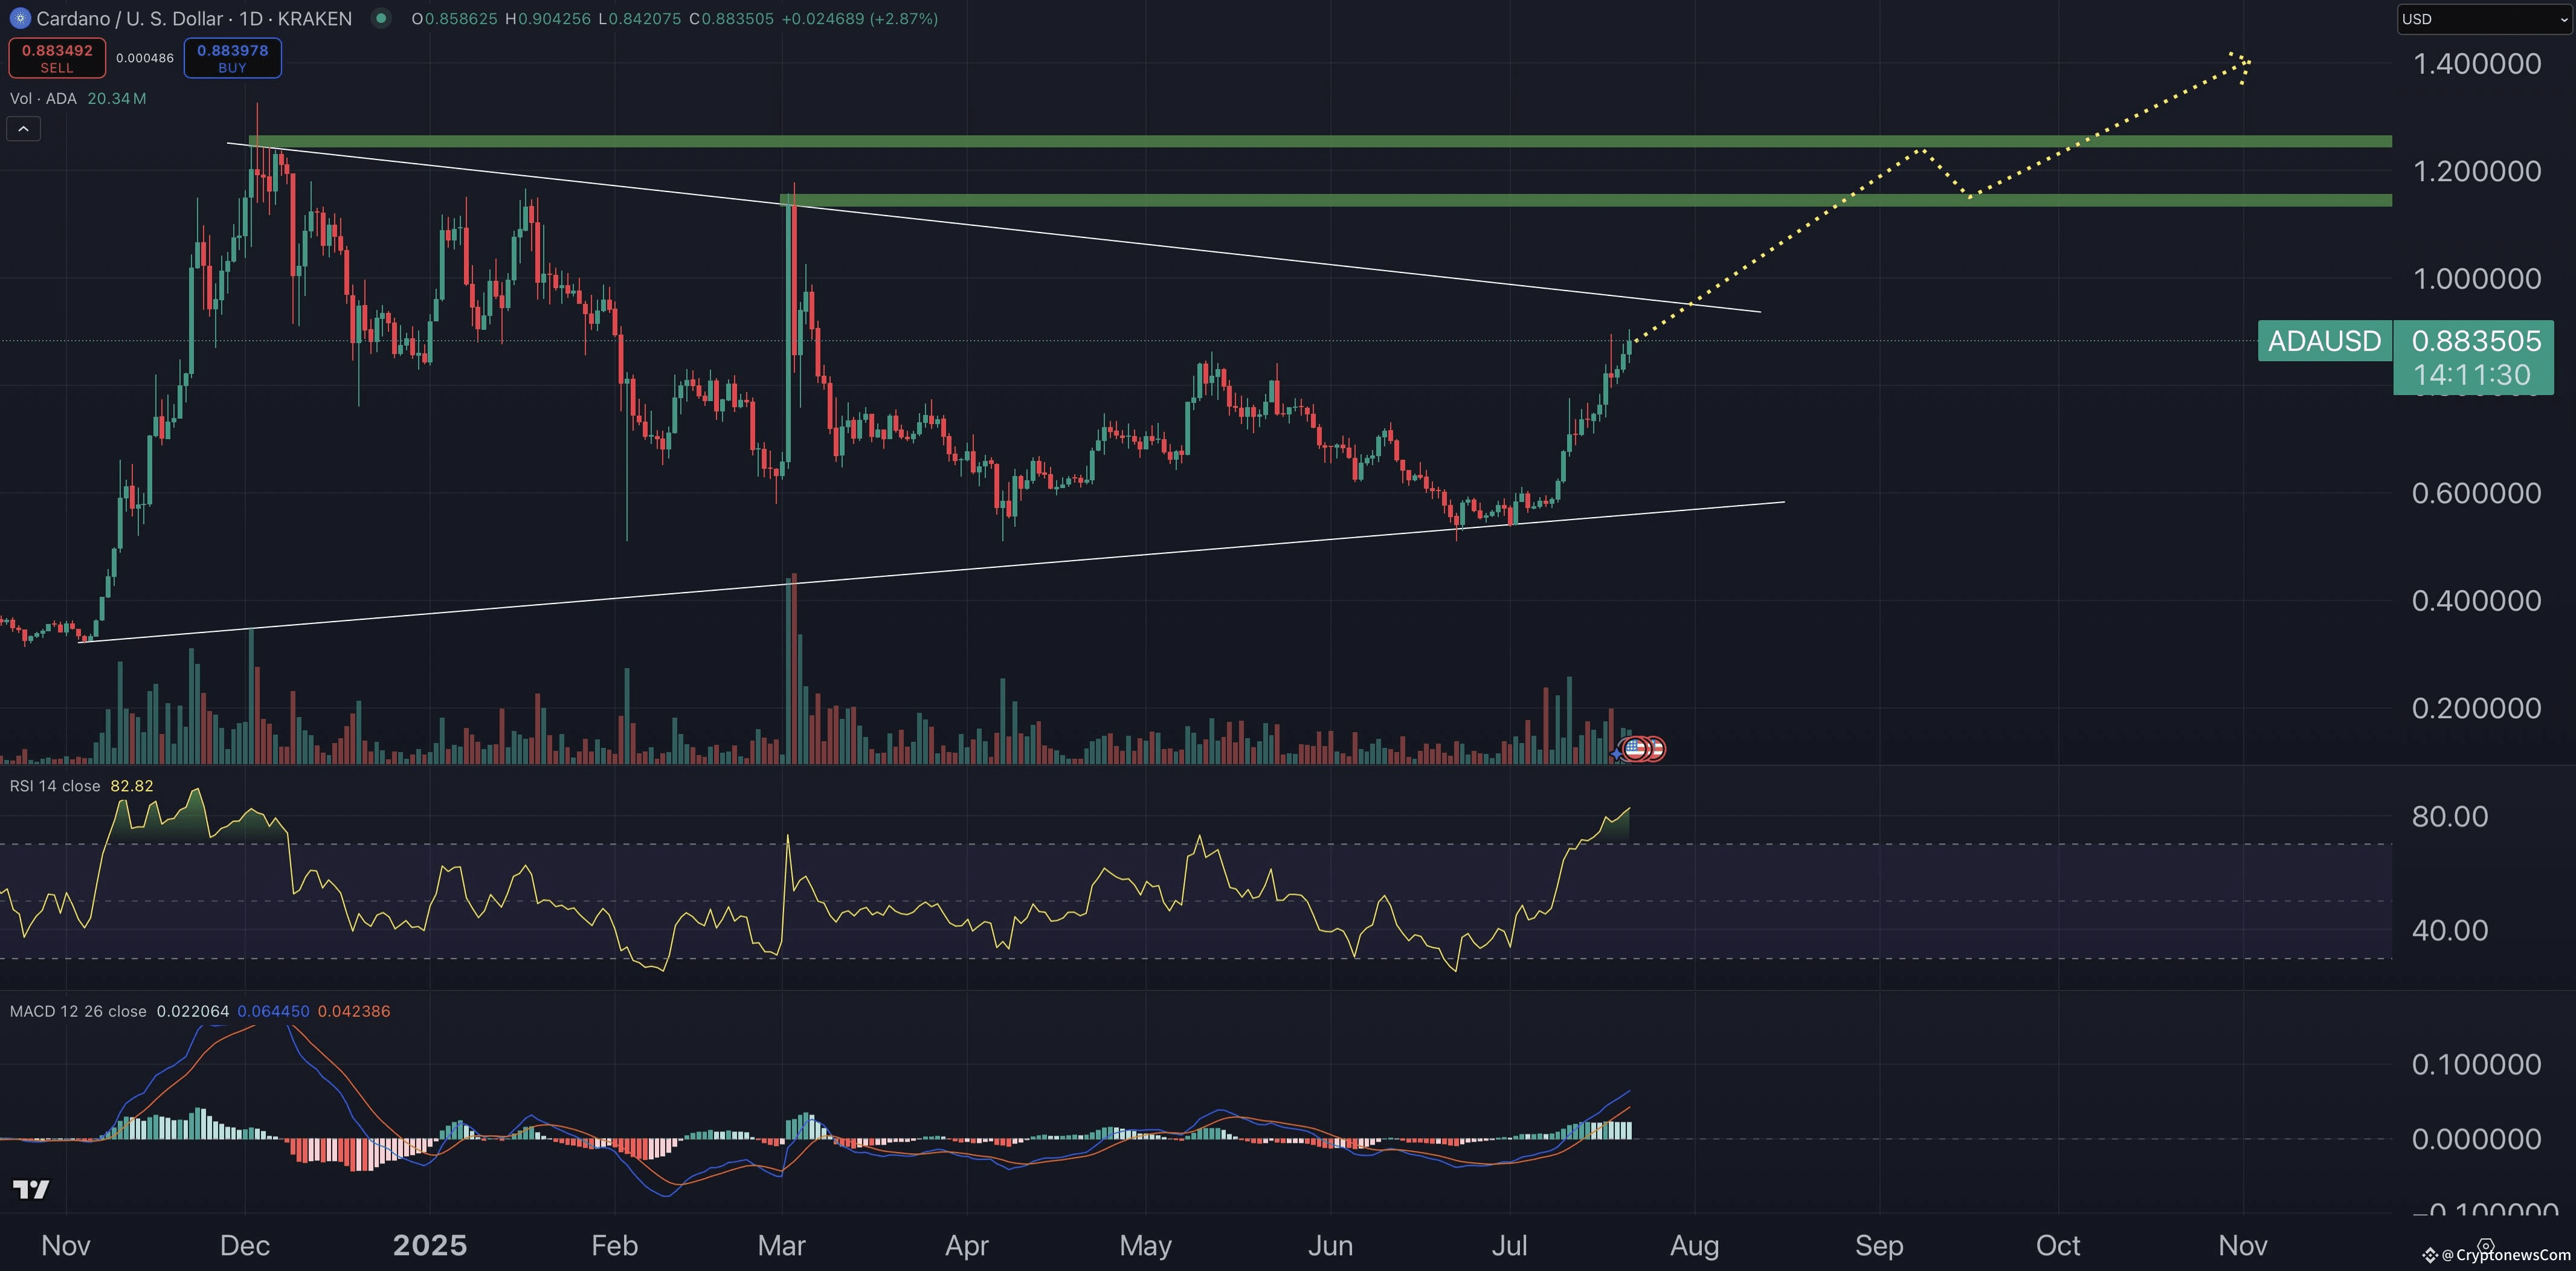Click the MACD line value 0.064450
Viewport: 2576px width, 1271px height.
pyautogui.click(x=273, y=1011)
